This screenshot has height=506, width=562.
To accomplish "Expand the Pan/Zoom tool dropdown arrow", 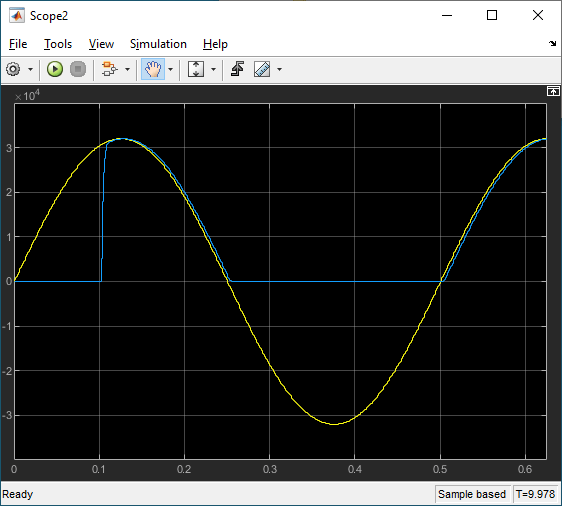I will click(171, 70).
